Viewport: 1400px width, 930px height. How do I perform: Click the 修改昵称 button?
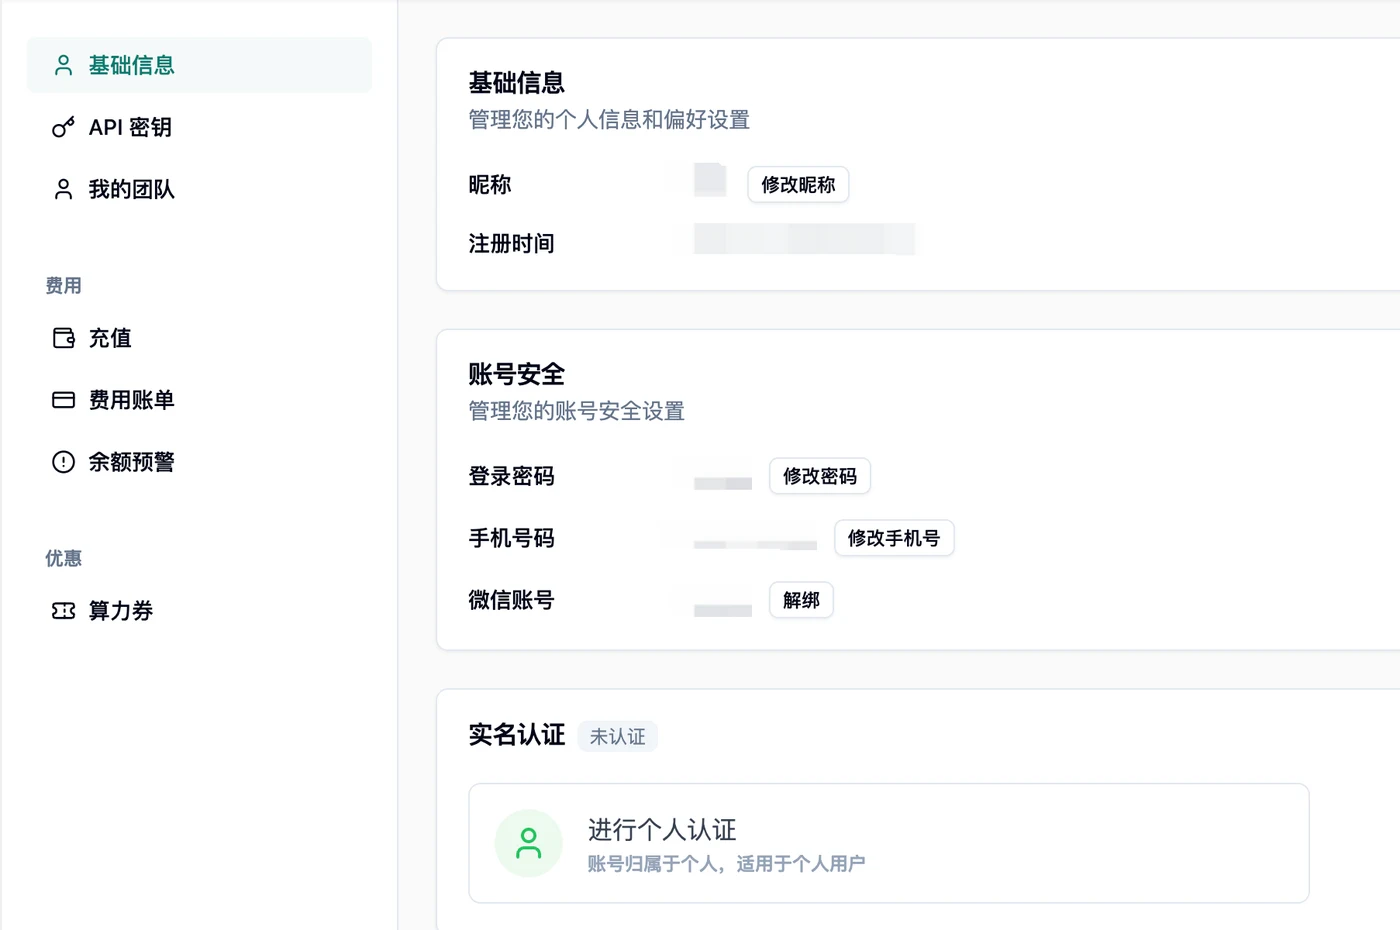(798, 185)
